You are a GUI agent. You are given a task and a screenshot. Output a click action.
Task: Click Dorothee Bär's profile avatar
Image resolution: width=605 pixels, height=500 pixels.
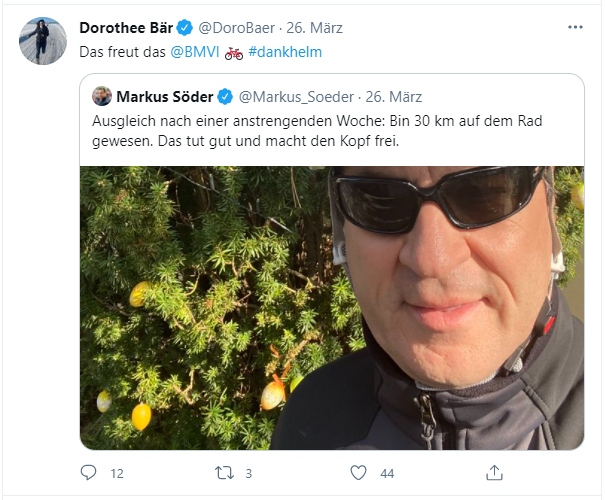[42, 41]
